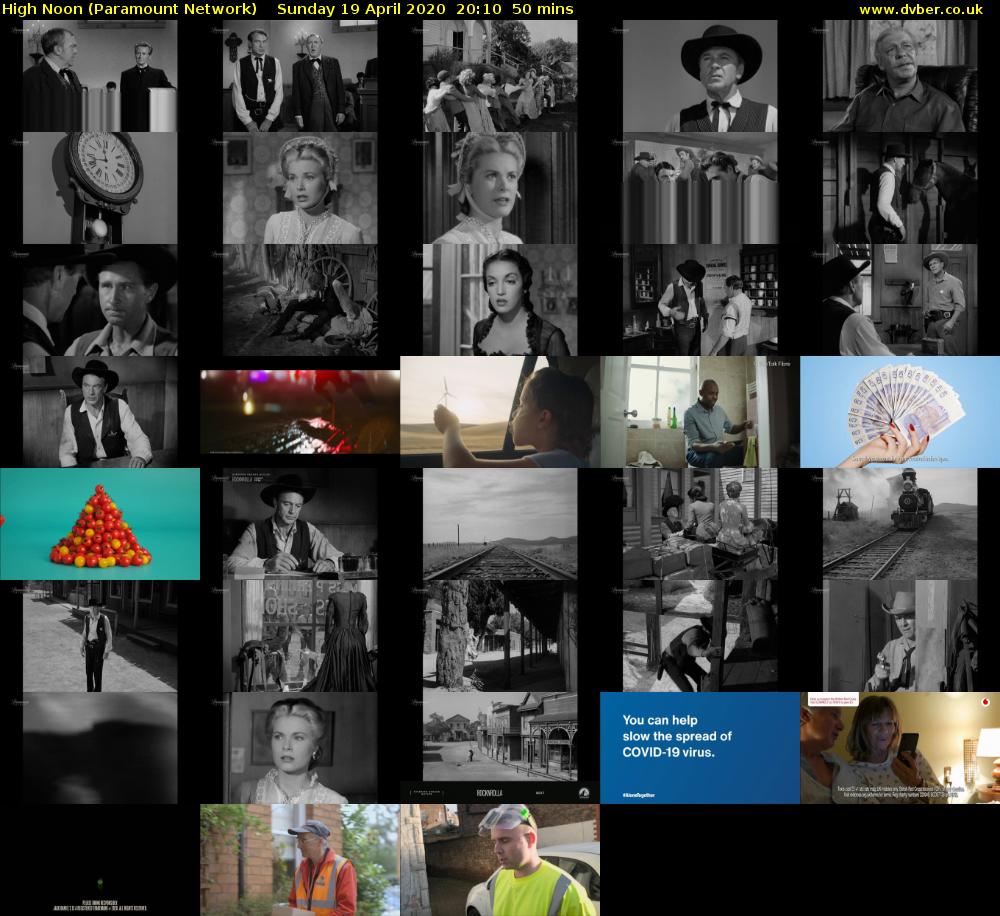Select hand holding fan of banknotes frame
1000x916 pixels.
coord(900,412)
